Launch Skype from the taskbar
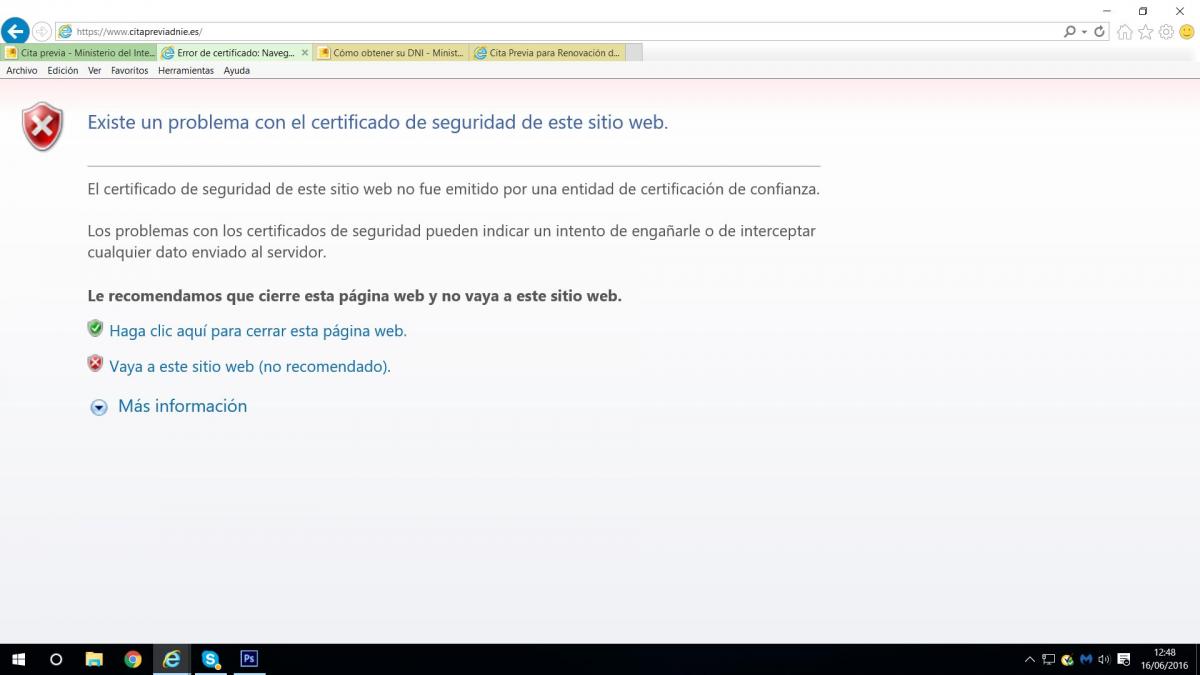Viewport: 1200px width, 675px height. (x=210, y=659)
